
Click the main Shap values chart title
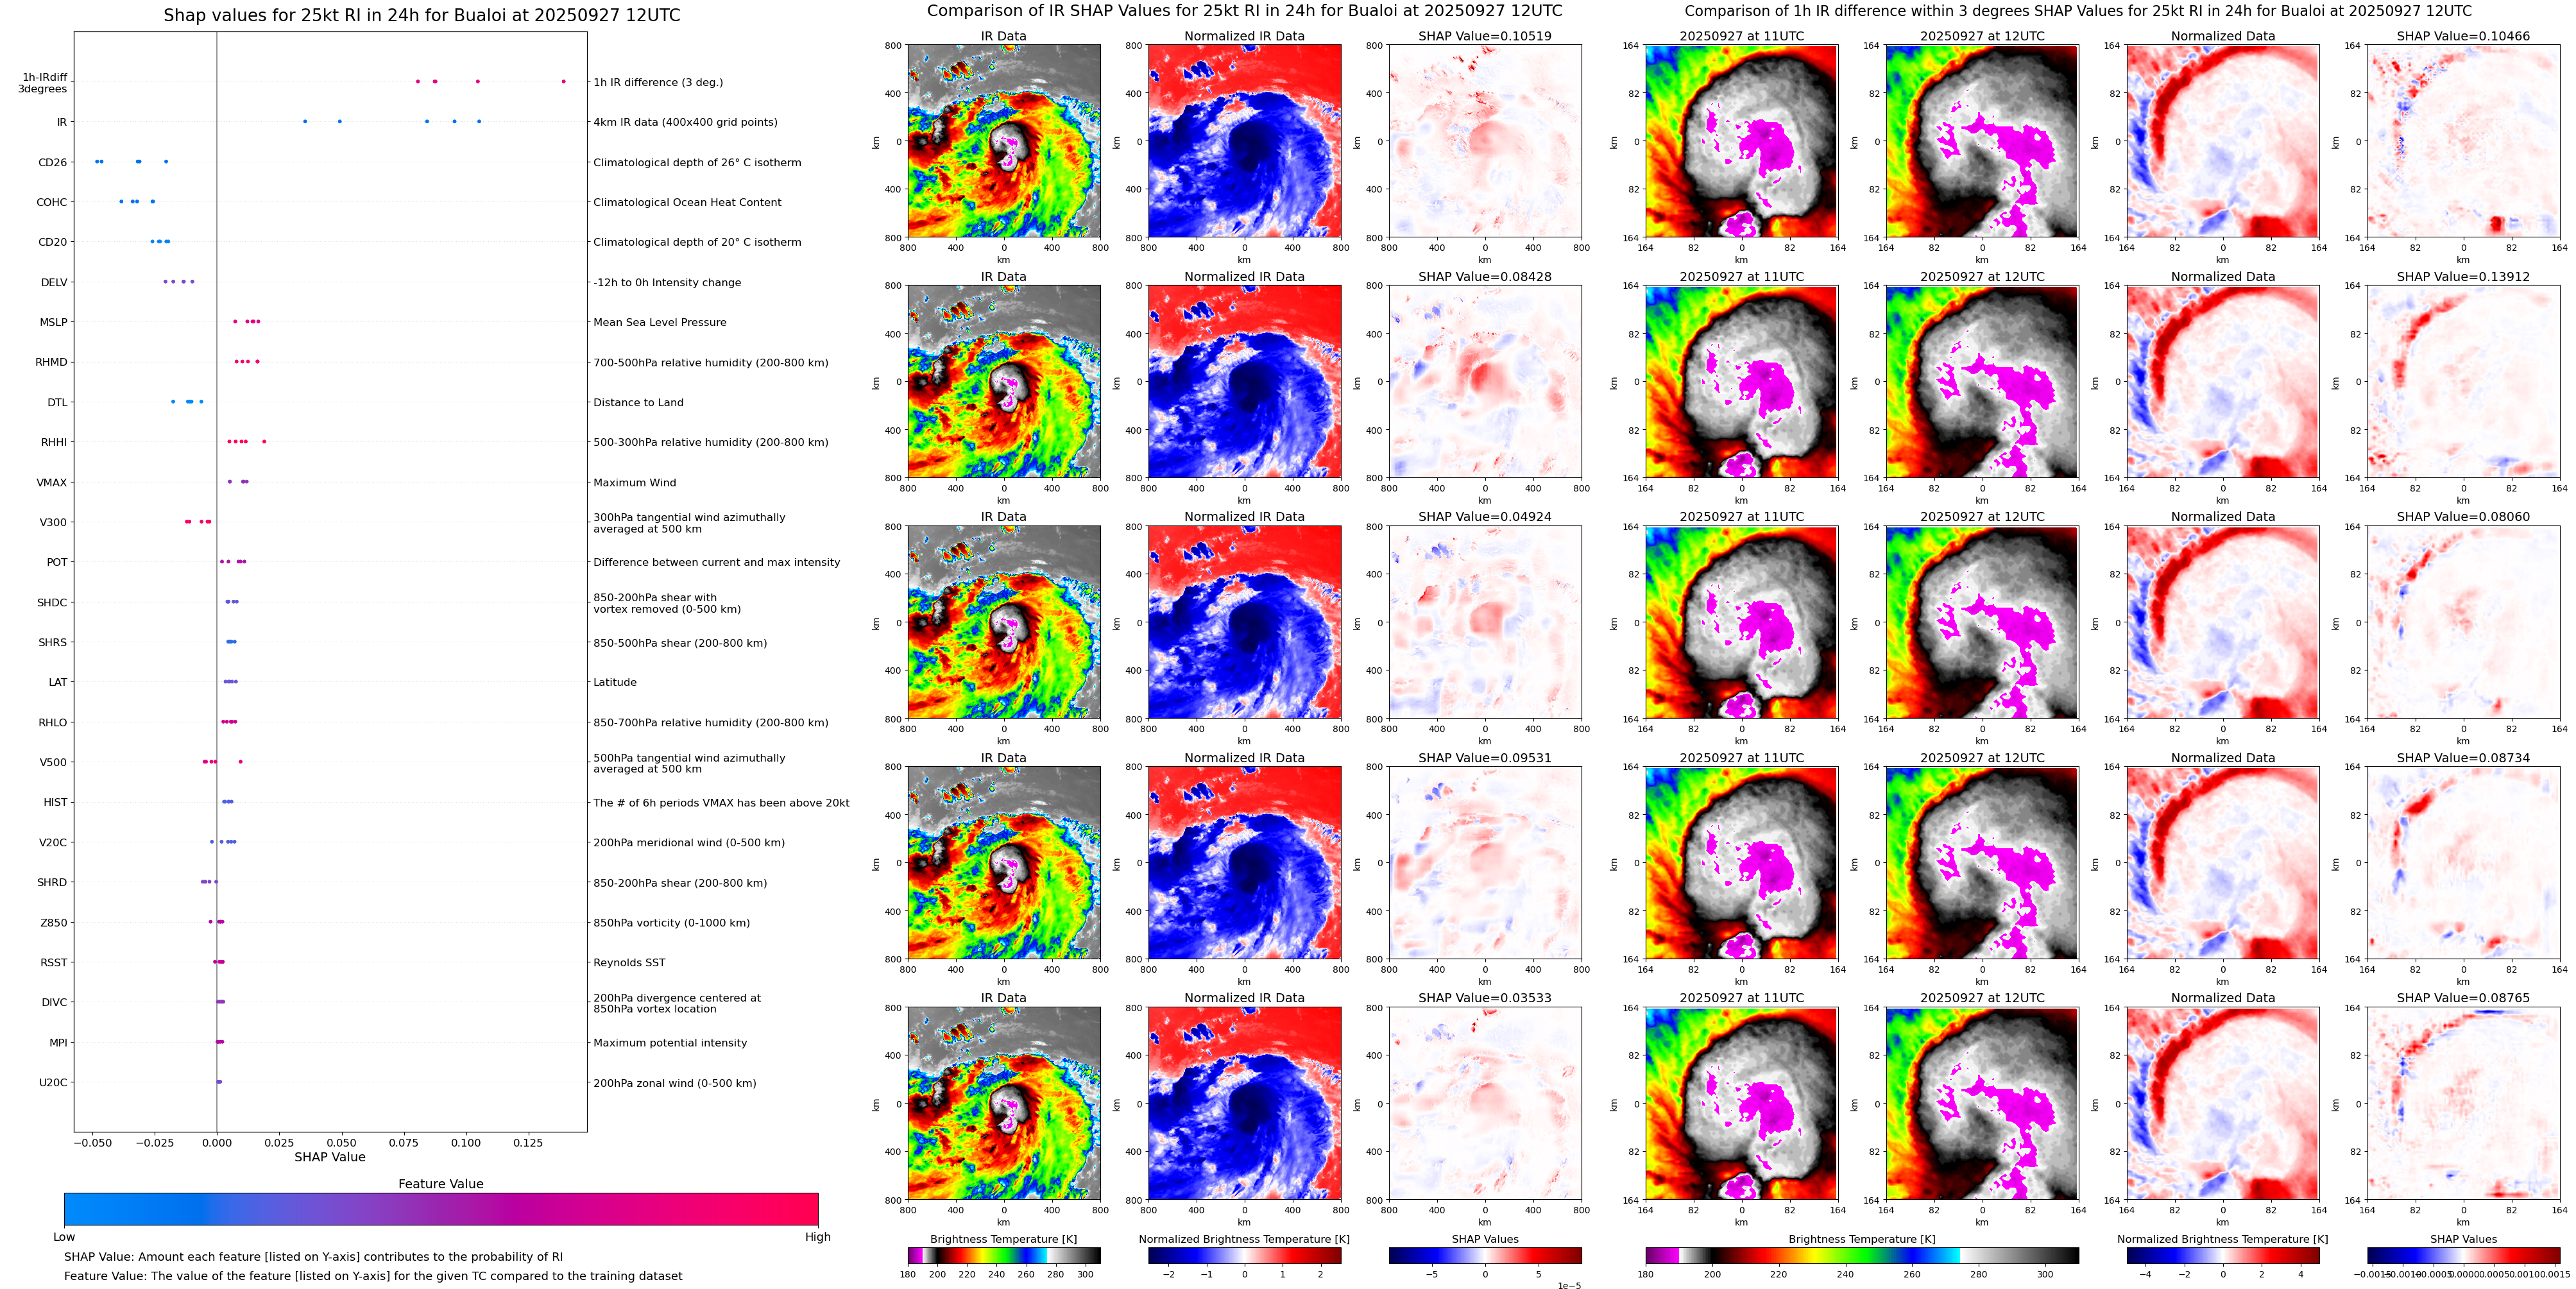click(x=421, y=15)
